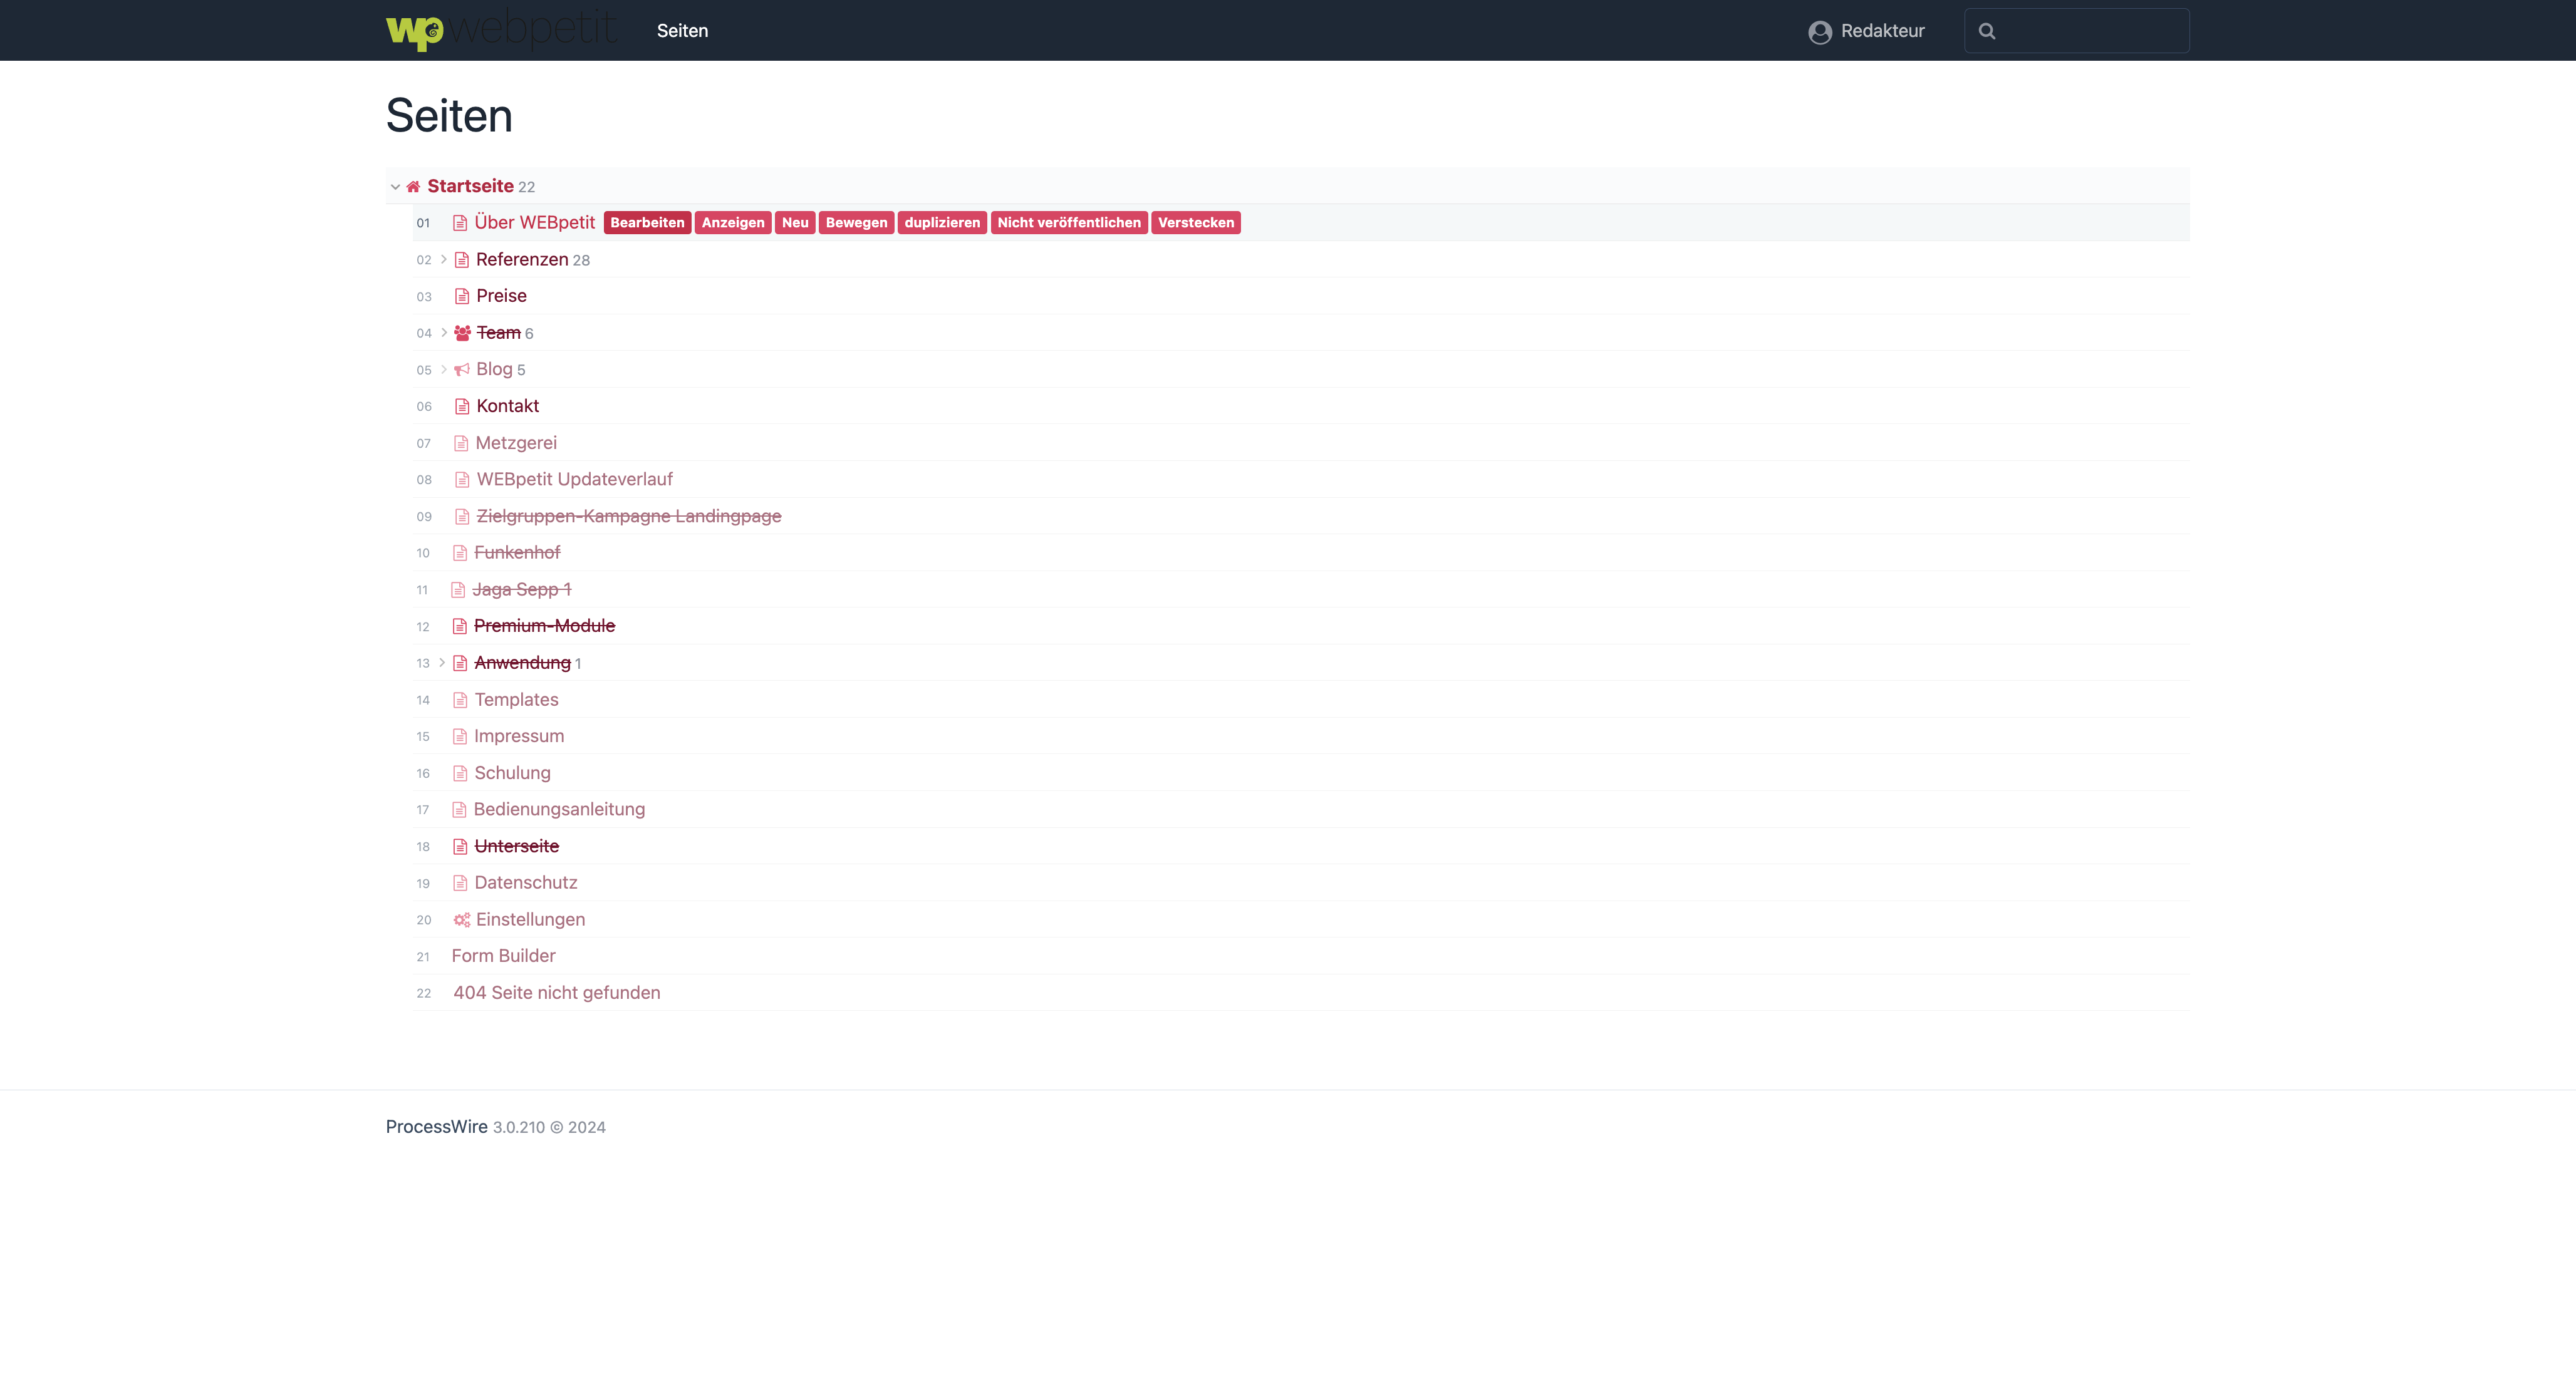Click the Bewegen action button
This screenshot has width=2576, height=1379.
pos(856,223)
